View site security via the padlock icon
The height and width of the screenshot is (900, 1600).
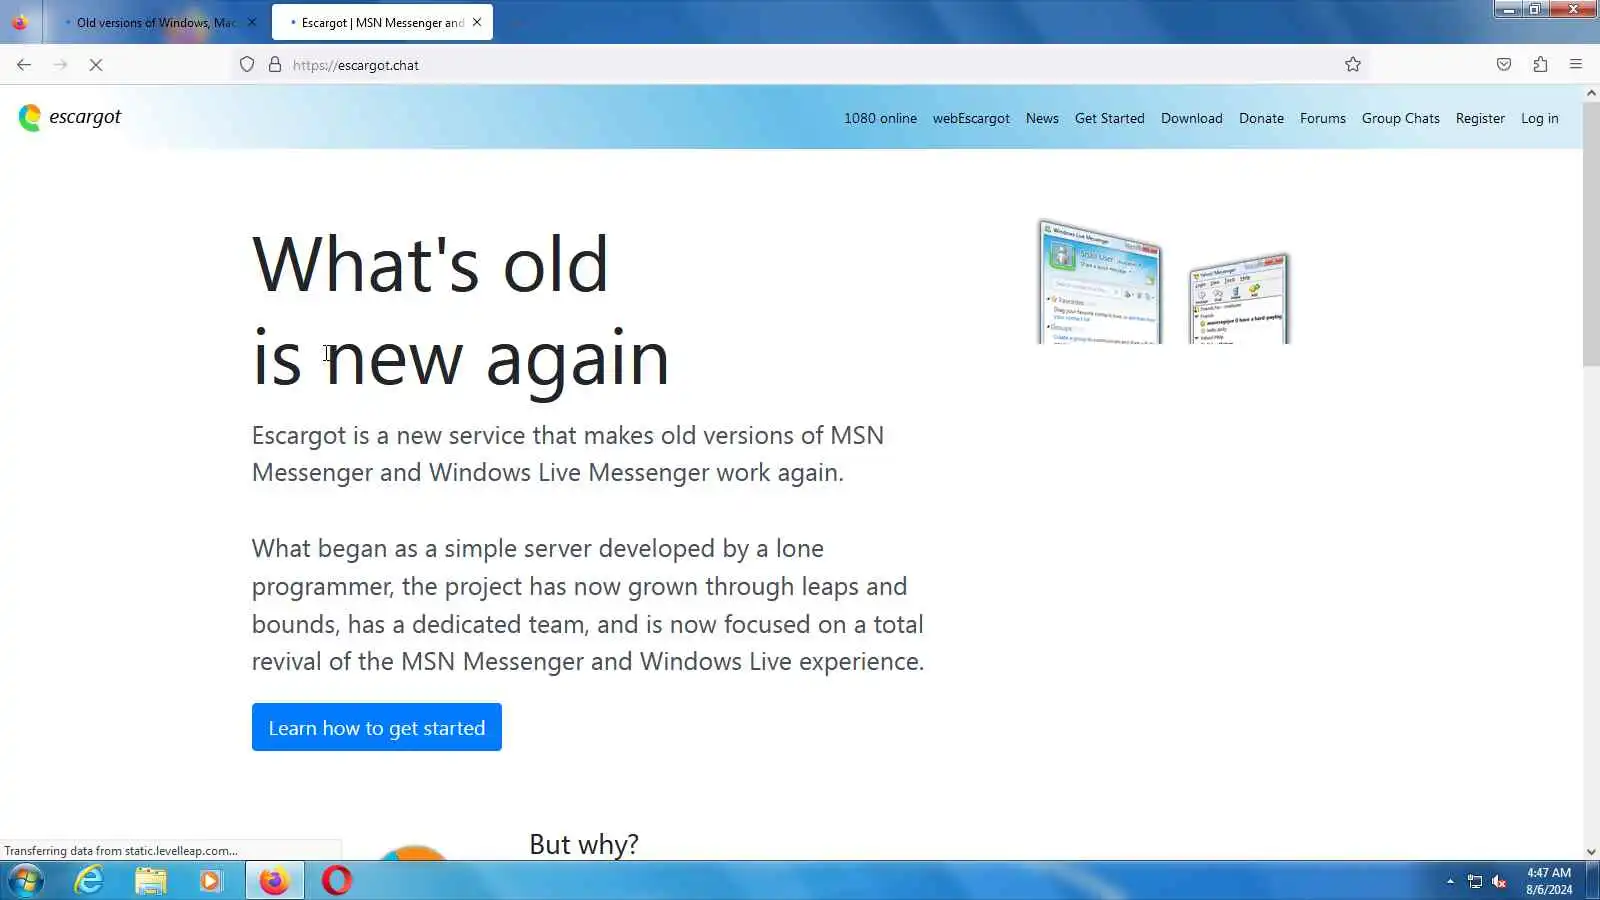pyautogui.click(x=275, y=65)
